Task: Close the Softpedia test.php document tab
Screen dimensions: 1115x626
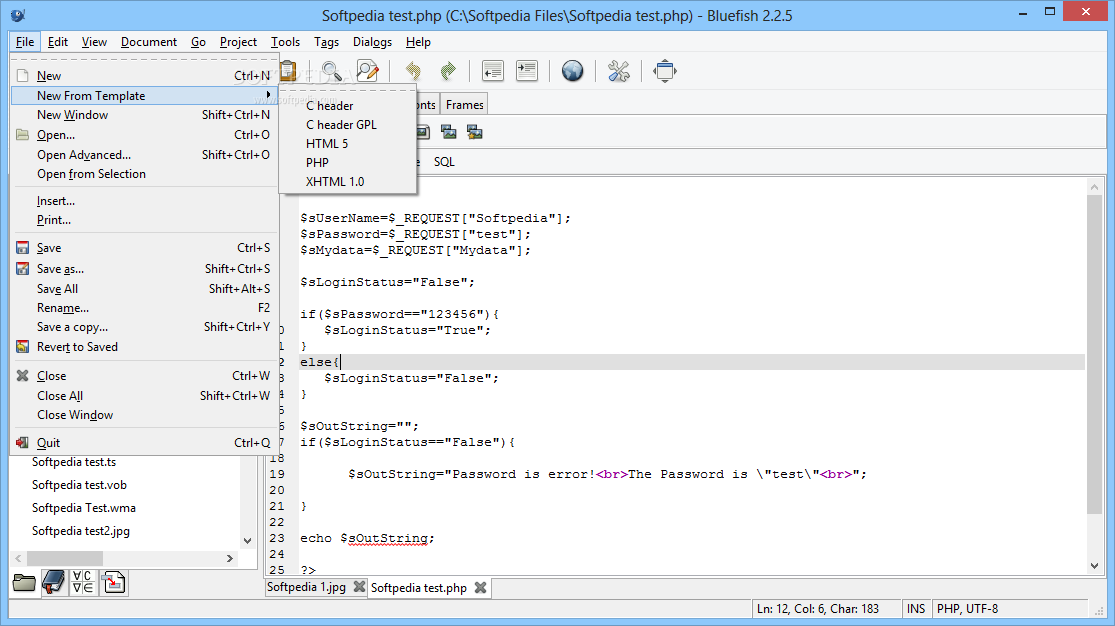Action: [x=481, y=588]
